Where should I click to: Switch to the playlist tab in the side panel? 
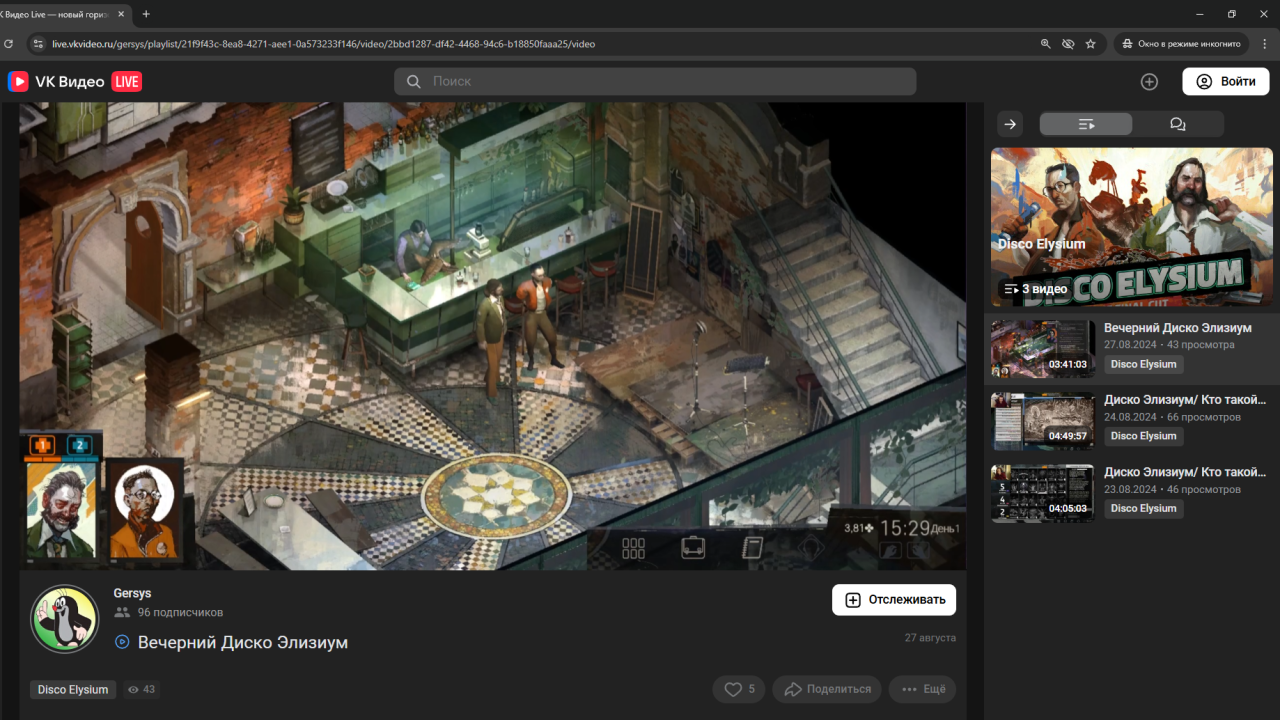click(1086, 124)
